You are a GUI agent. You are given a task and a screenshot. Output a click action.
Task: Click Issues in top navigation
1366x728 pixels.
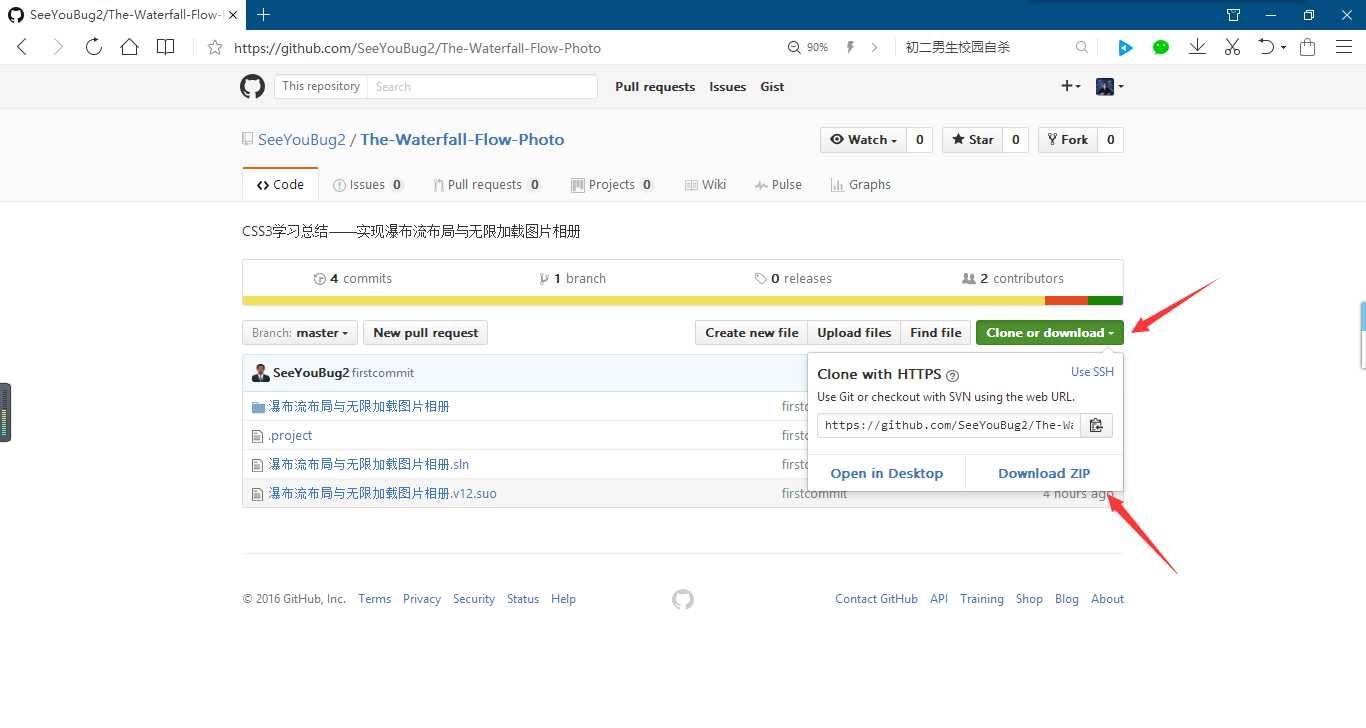click(728, 87)
